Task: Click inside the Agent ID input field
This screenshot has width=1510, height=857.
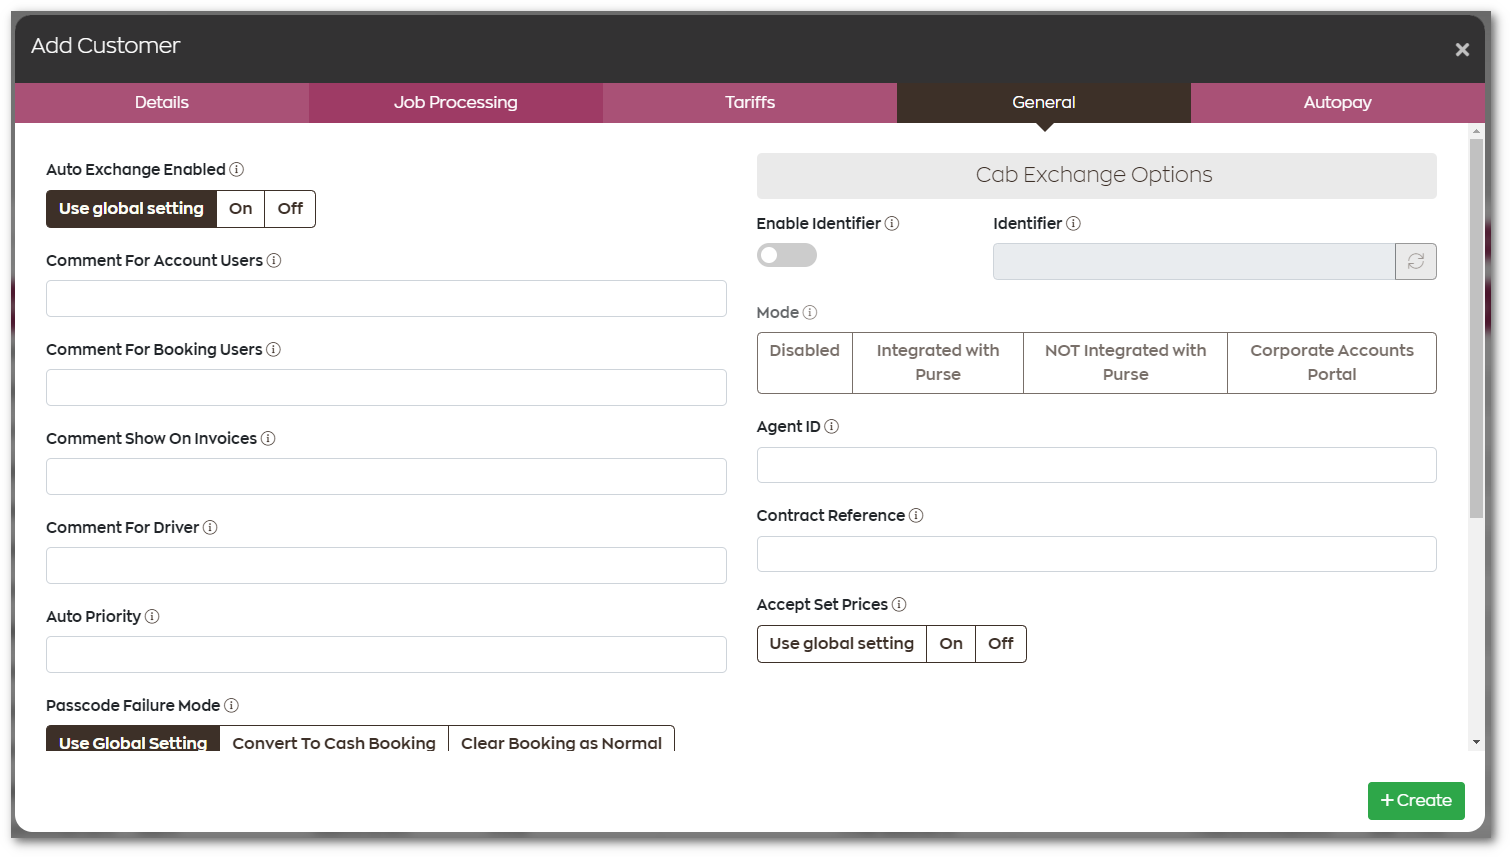Action: pyautogui.click(x=1096, y=465)
